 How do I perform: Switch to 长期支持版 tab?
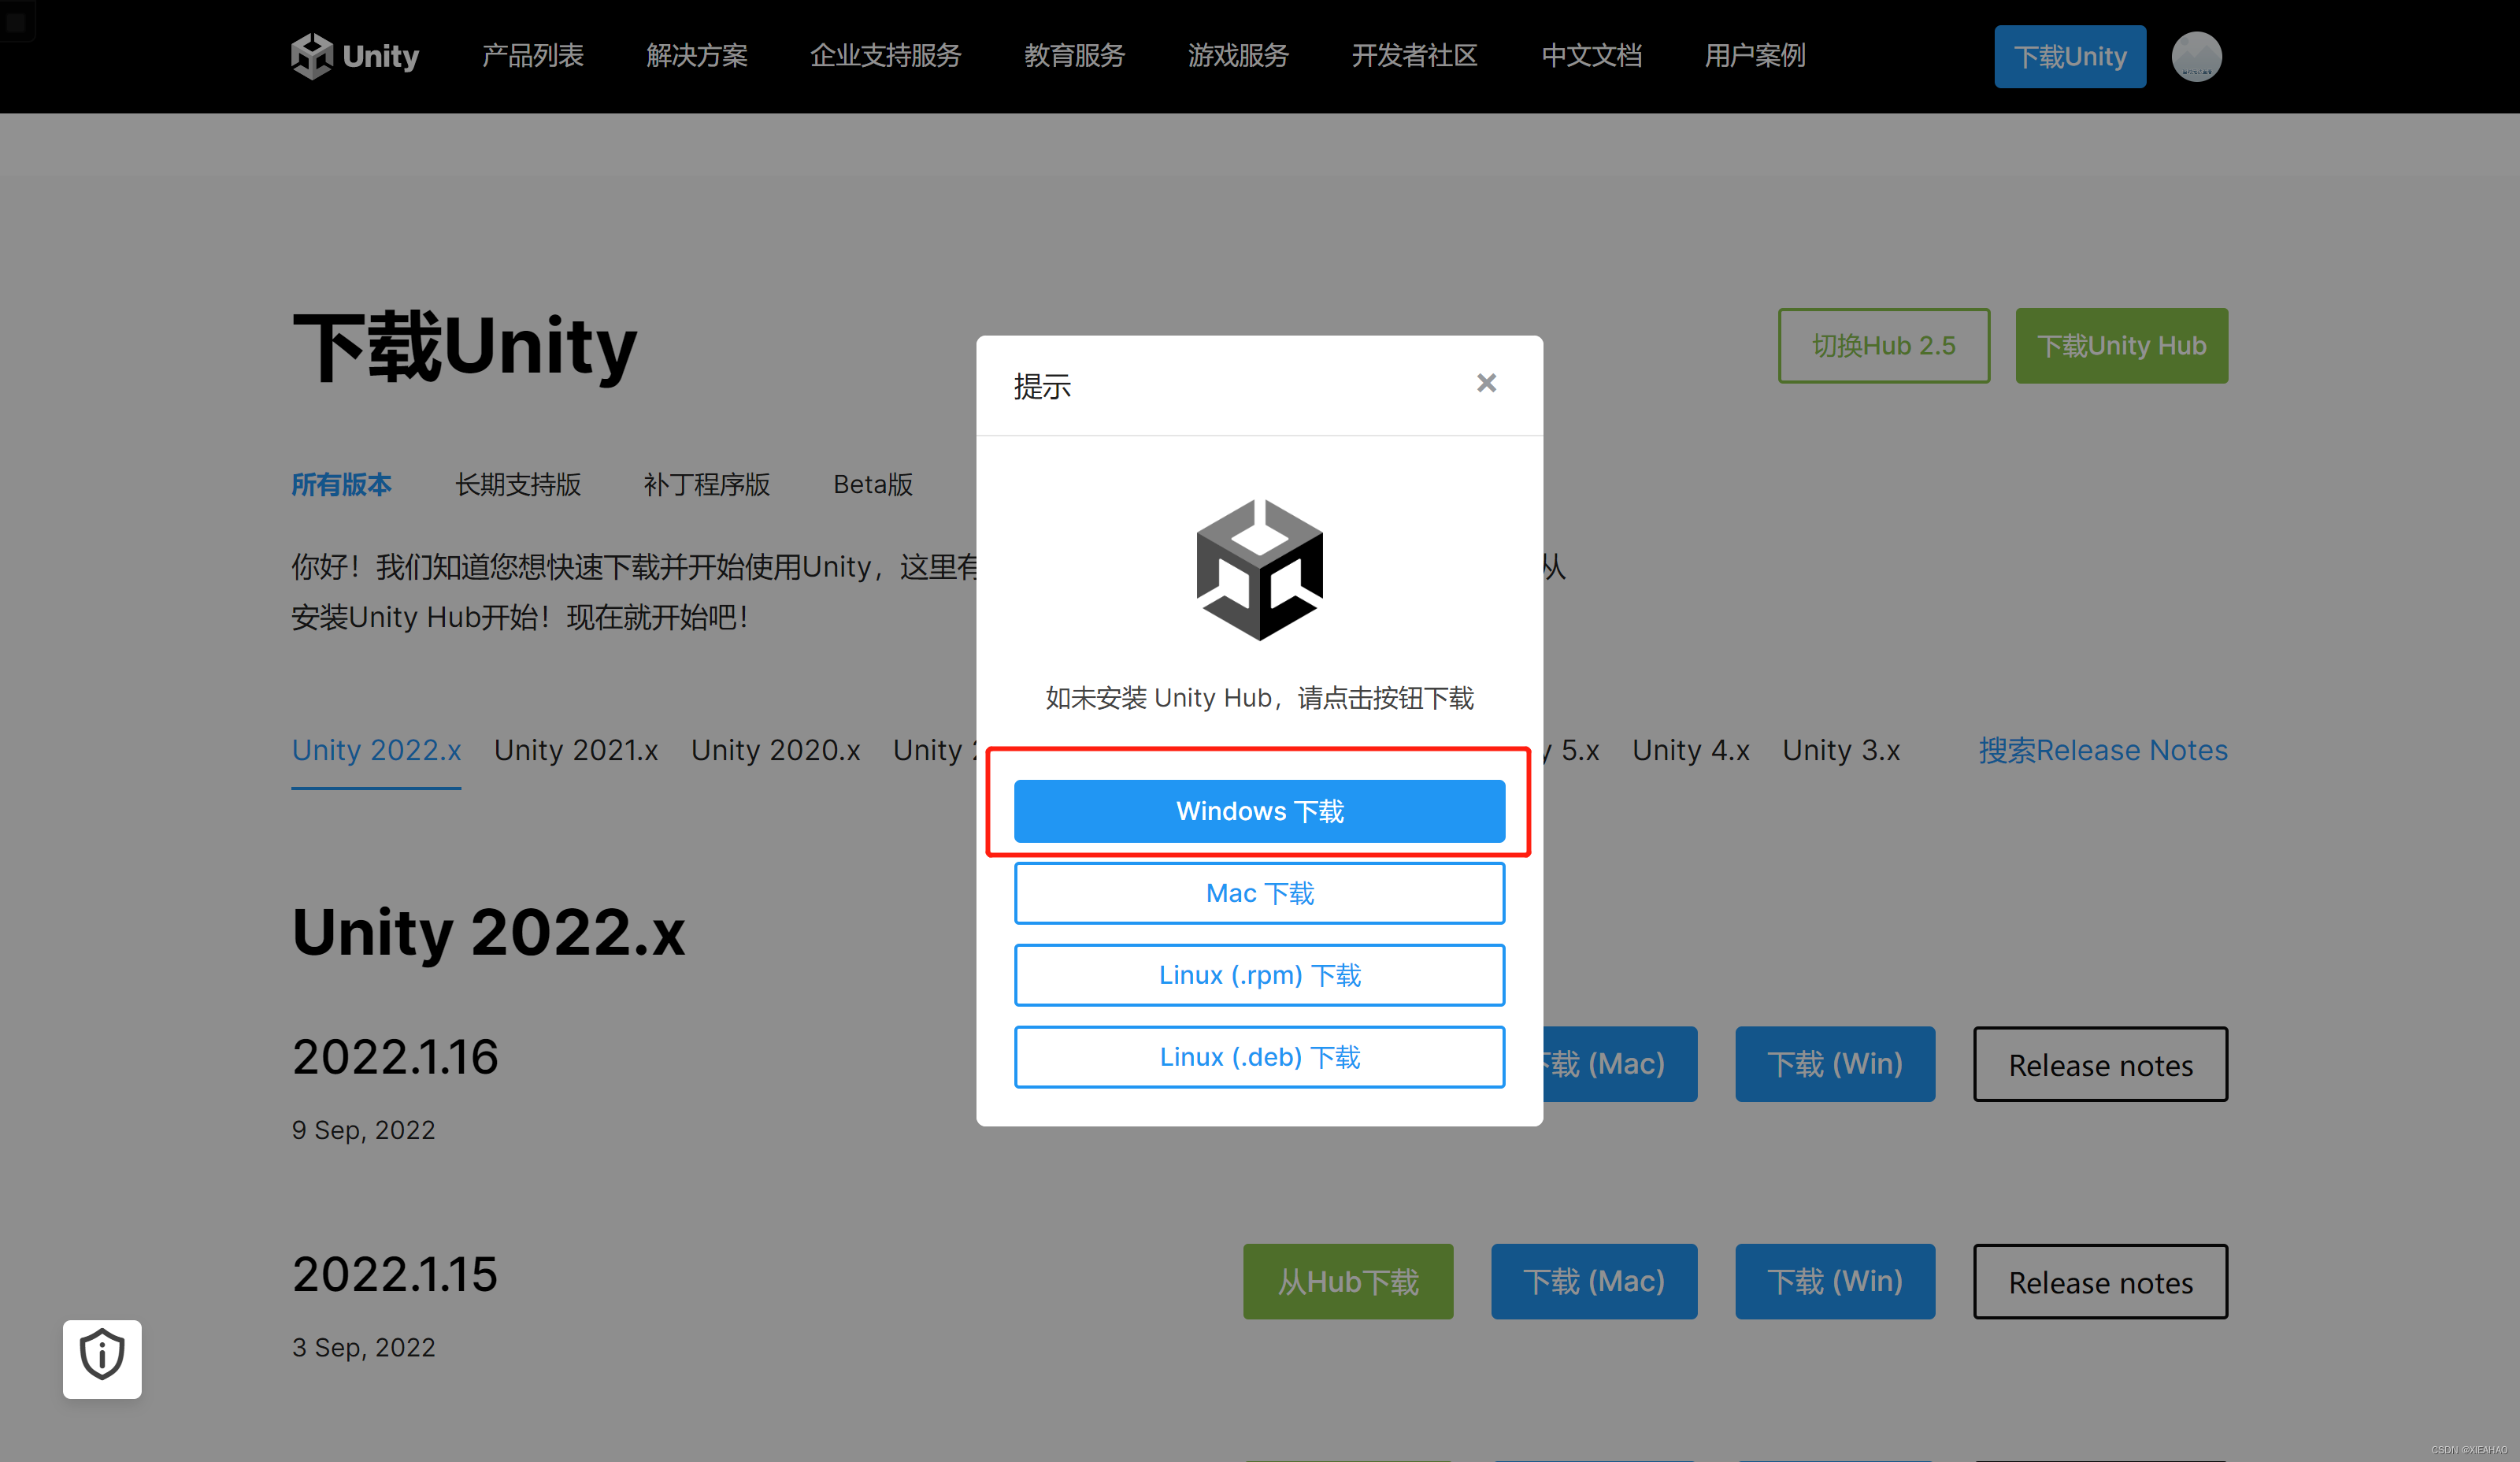click(517, 485)
